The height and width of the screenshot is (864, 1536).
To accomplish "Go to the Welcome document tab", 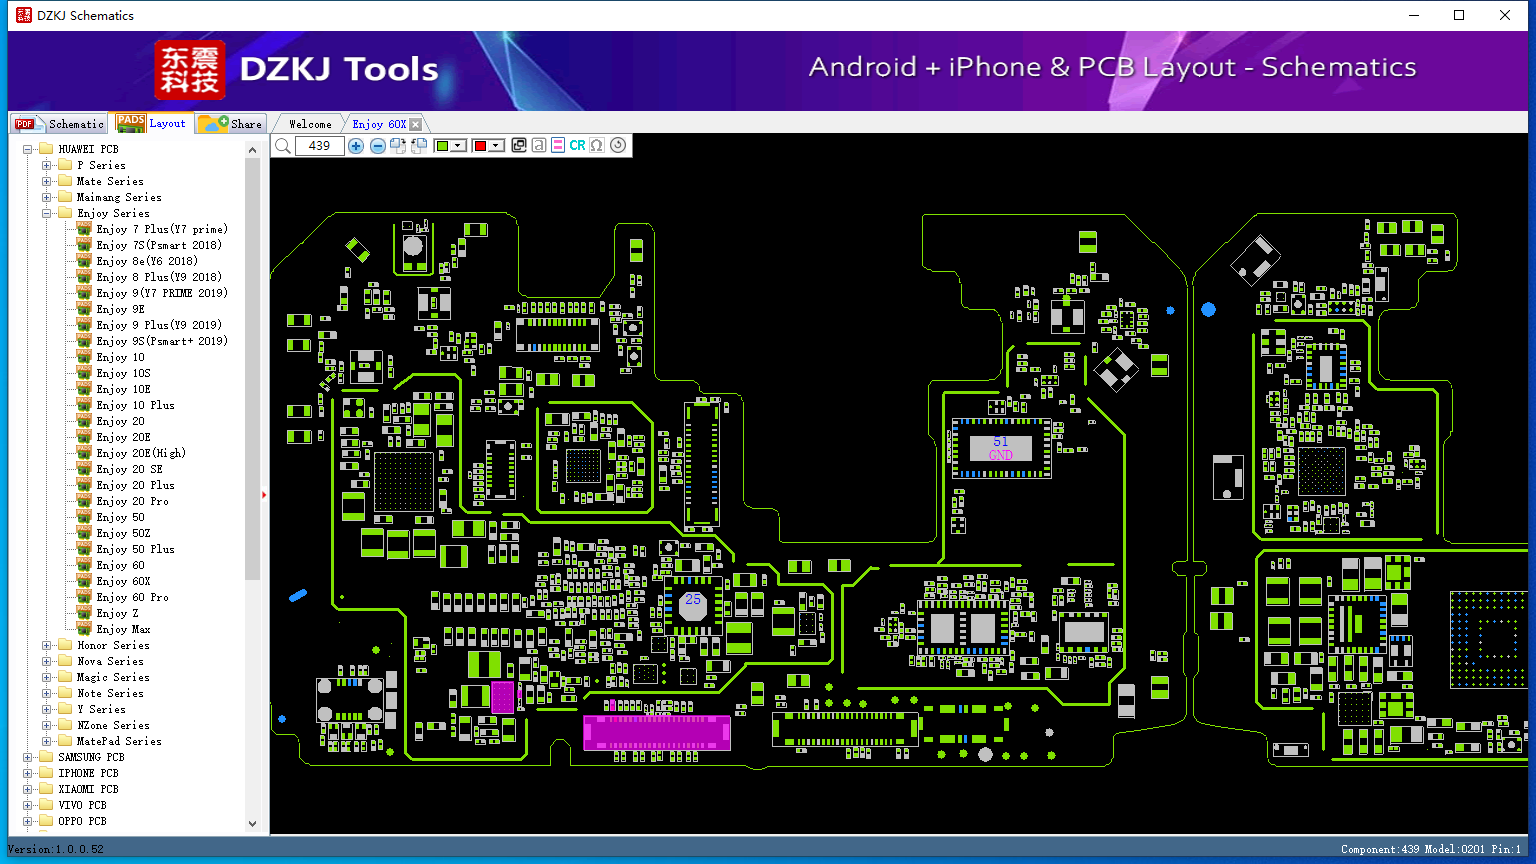I will [x=310, y=124].
